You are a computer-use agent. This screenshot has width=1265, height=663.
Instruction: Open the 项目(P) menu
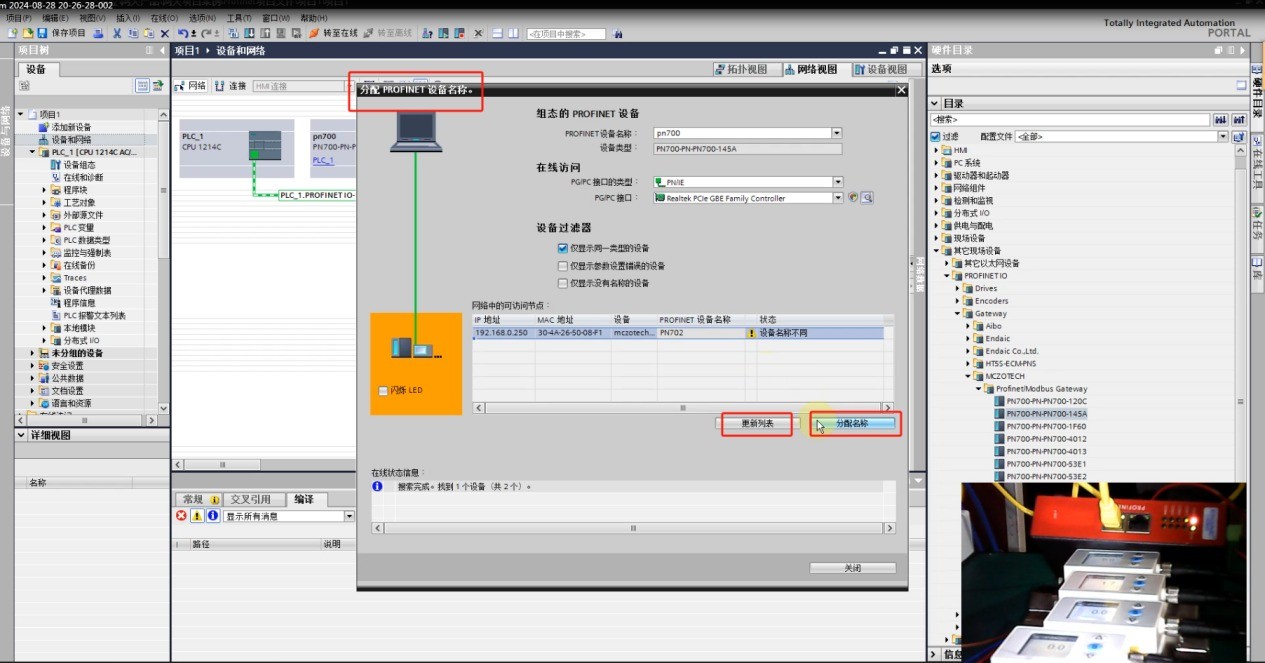point(18,18)
